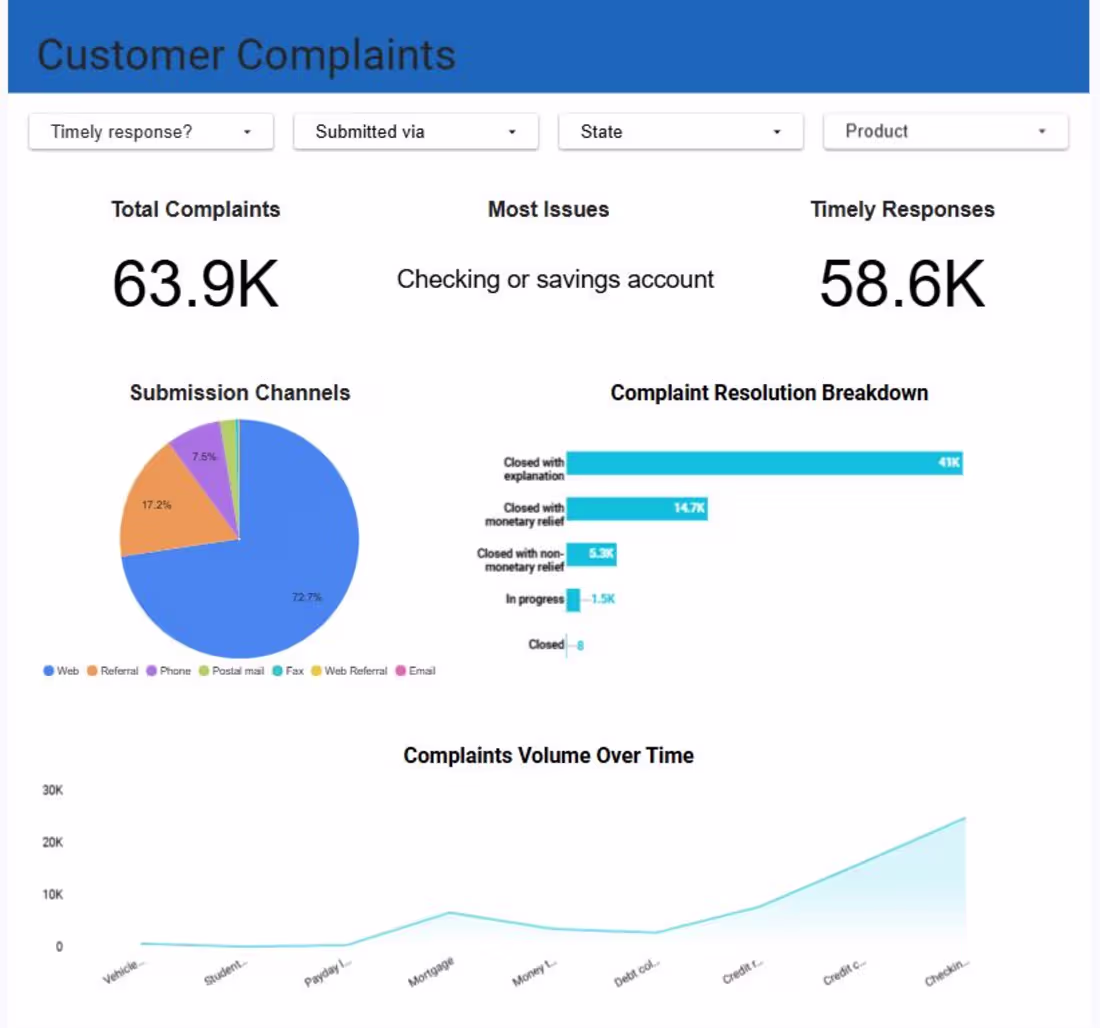The width and height of the screenshot is (1100, 1028).
Task: Open the Product filter dropdown
Action: click(x=944, y=131)
